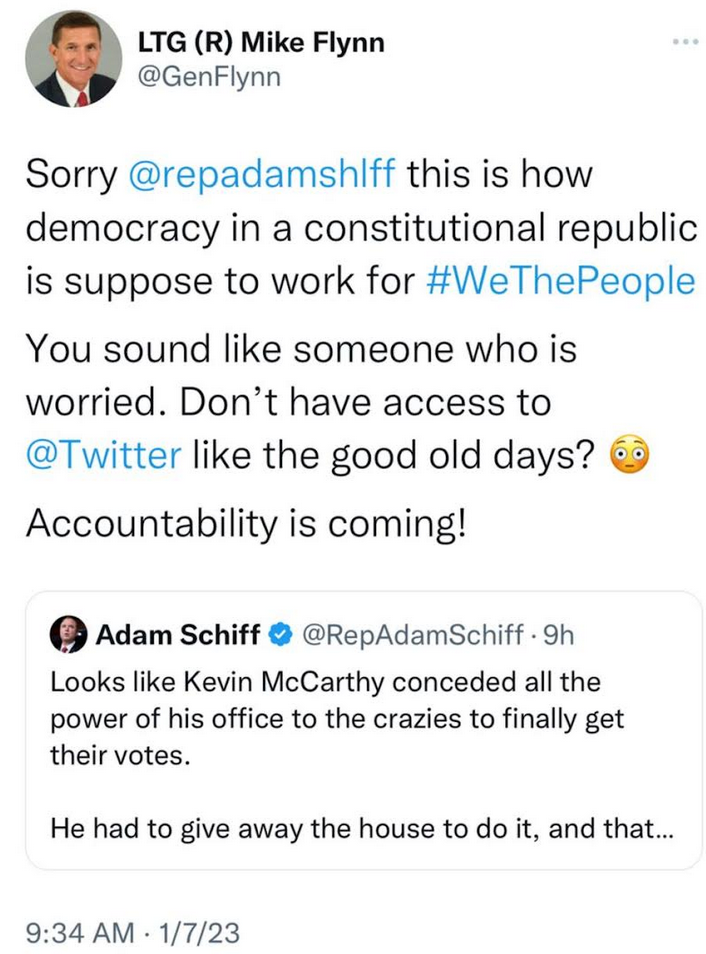The height and width of the screenshot is (954, 706).
Task: Select the Adam Schiff name in quoted tweet
Action: coord(178,634)
